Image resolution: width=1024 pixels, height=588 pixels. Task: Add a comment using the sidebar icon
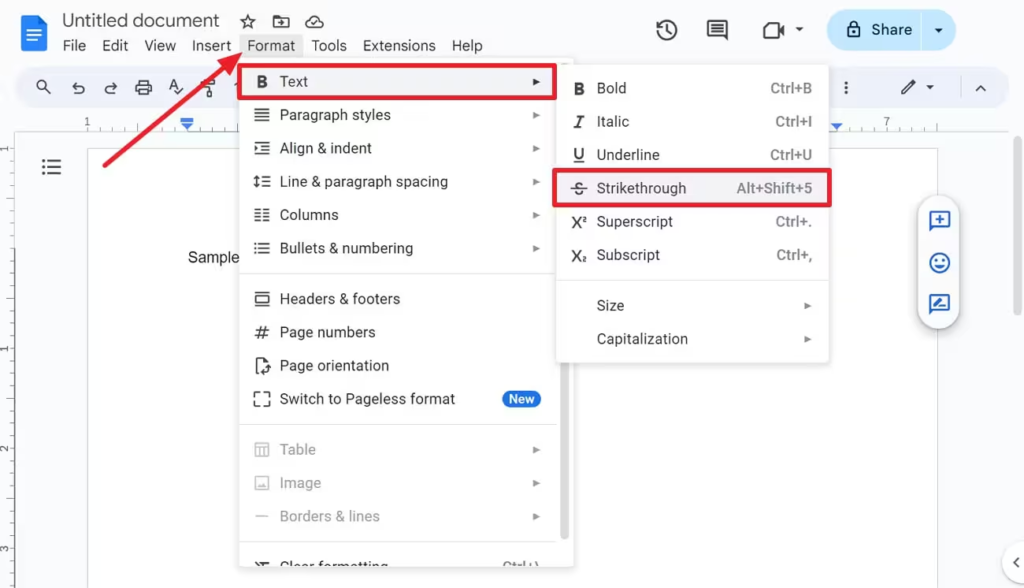coord(939,221)
